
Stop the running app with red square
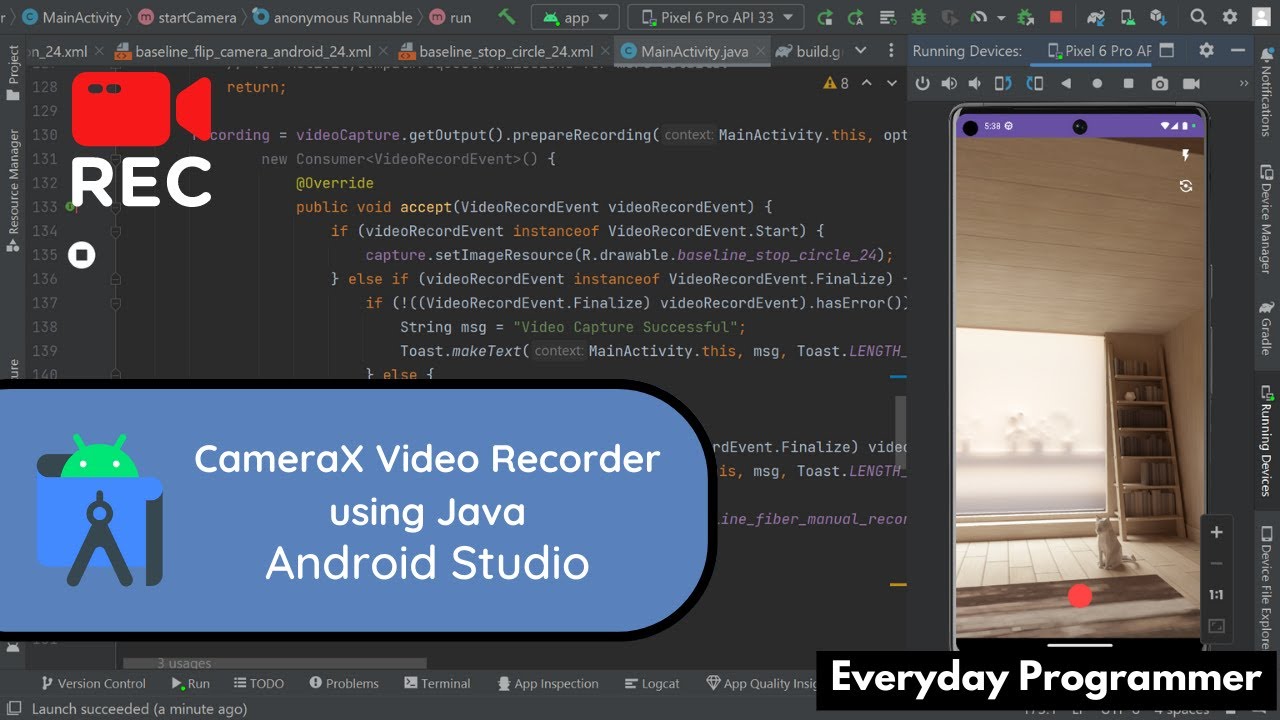click(1055, 17)
